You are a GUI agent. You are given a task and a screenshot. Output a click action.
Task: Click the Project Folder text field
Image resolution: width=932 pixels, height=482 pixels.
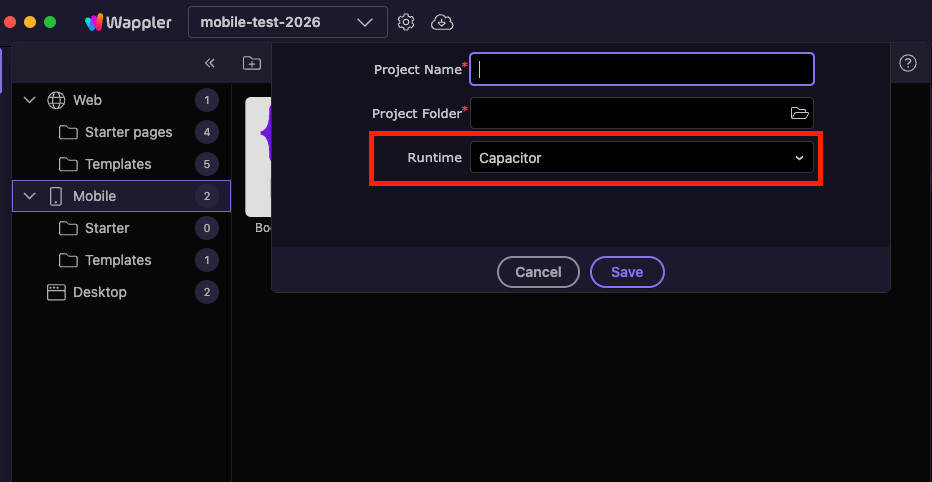[628, 113]
